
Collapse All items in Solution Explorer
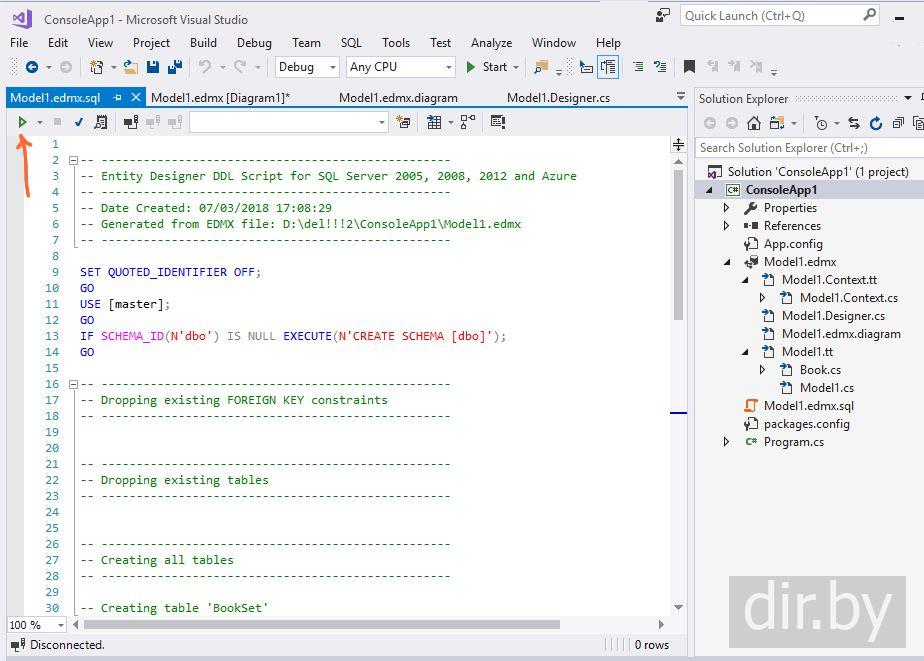[898, 123]
